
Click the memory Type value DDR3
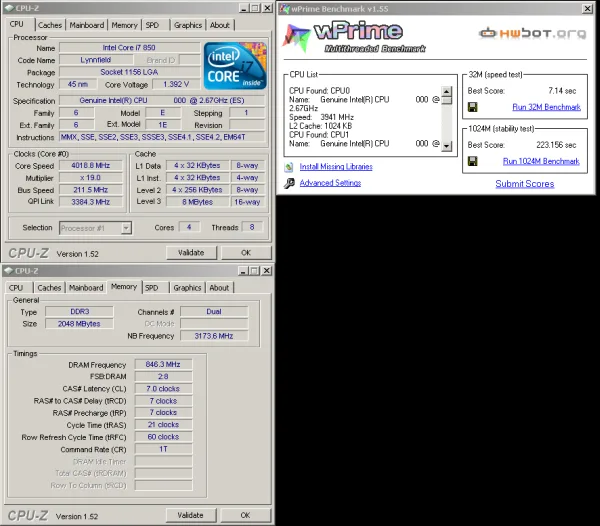pyautogui.click(x=80, y=312)
